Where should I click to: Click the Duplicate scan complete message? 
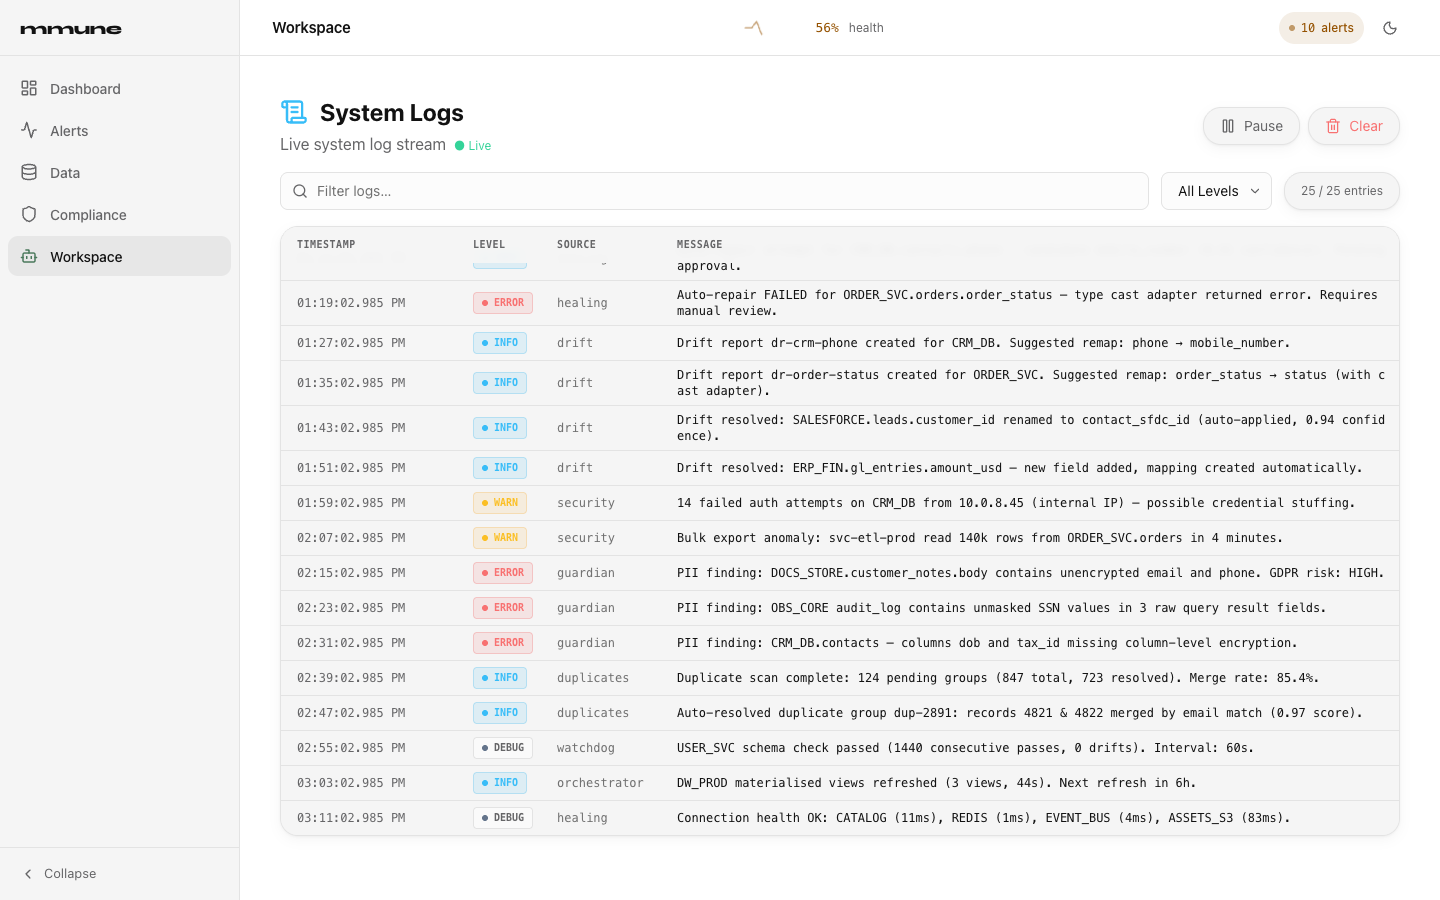pyautogui.click(x=998, y=678)
